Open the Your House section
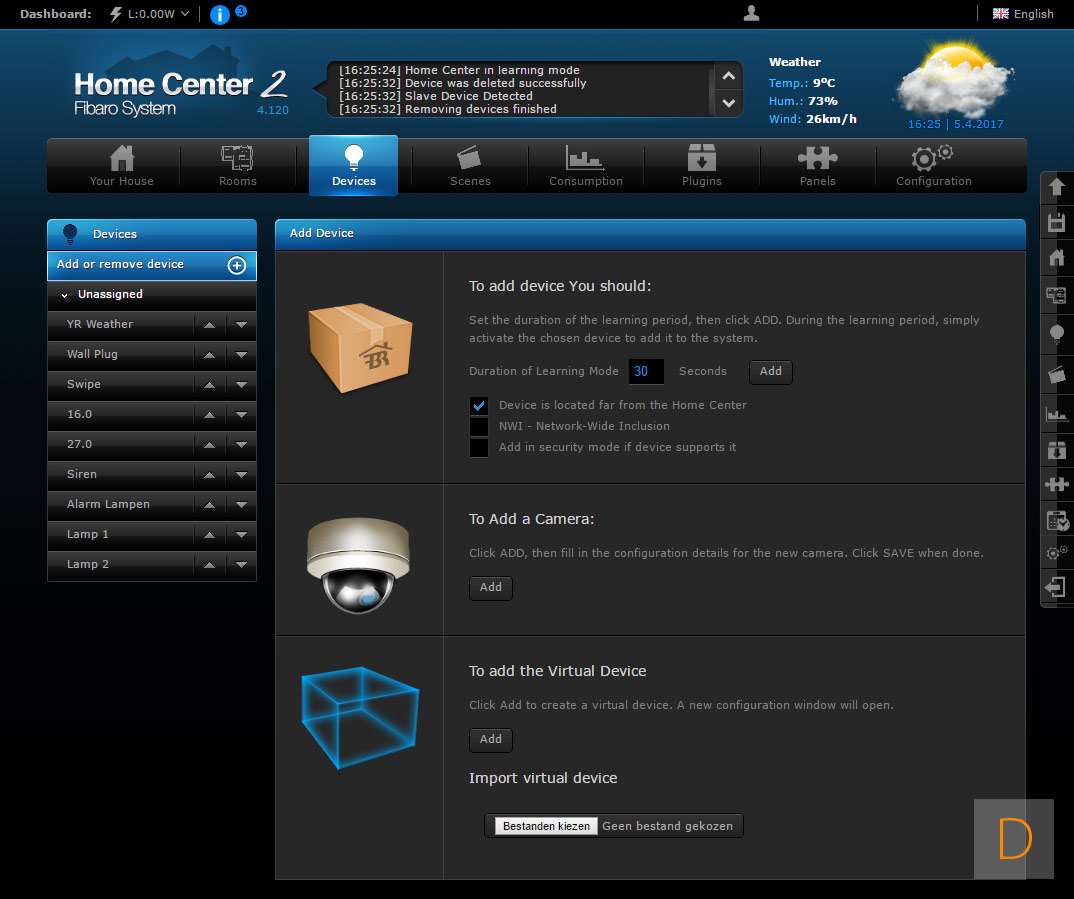 point(122,166)
